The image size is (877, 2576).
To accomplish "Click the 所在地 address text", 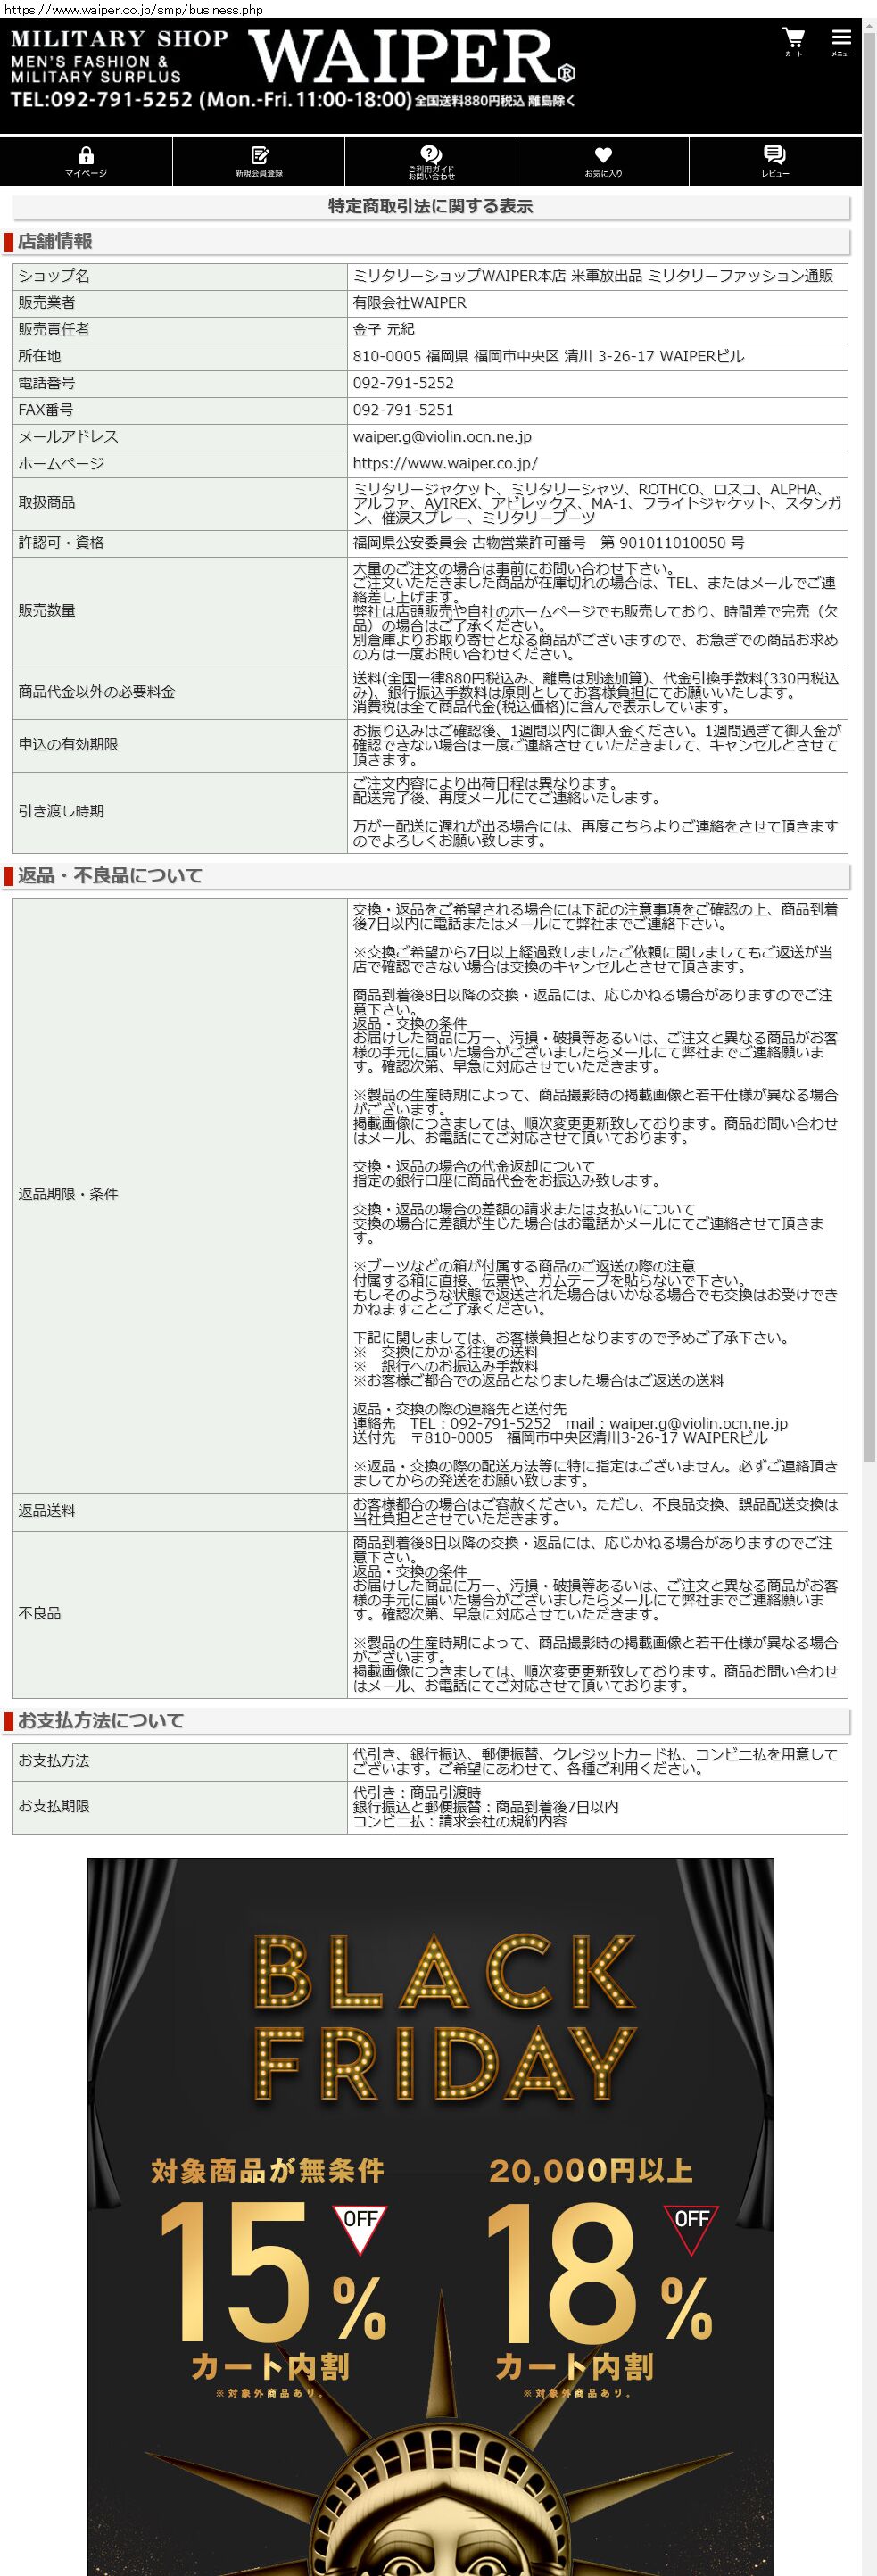I will pyautogui.click(x=548, y=356).
